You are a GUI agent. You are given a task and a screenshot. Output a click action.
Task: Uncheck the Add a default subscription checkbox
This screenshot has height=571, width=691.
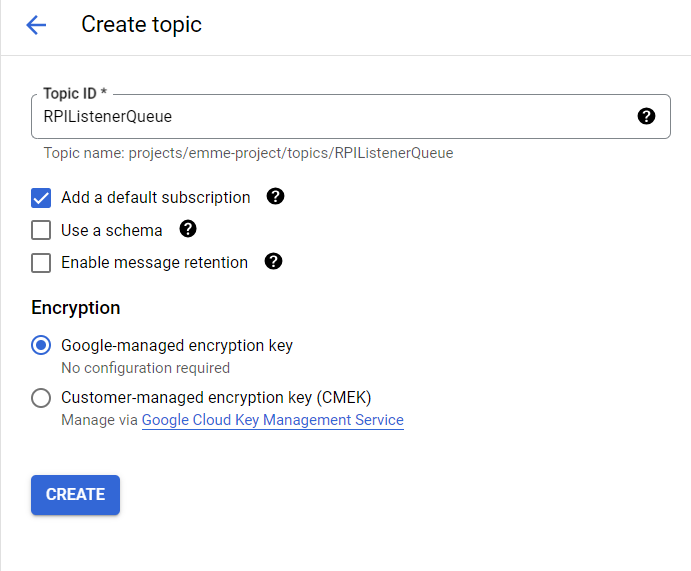pos(41,198)
